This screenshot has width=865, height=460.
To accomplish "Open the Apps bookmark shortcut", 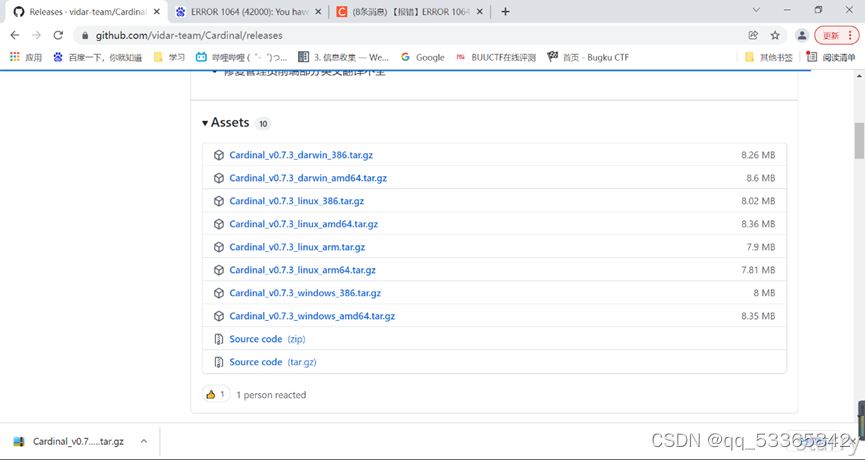I will tap(26, 57).
